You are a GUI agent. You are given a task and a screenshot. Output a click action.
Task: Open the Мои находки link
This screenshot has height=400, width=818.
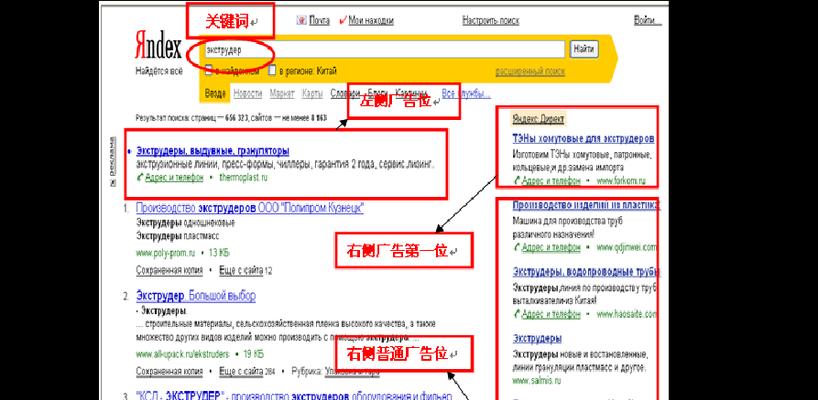(x=371, y=20)
